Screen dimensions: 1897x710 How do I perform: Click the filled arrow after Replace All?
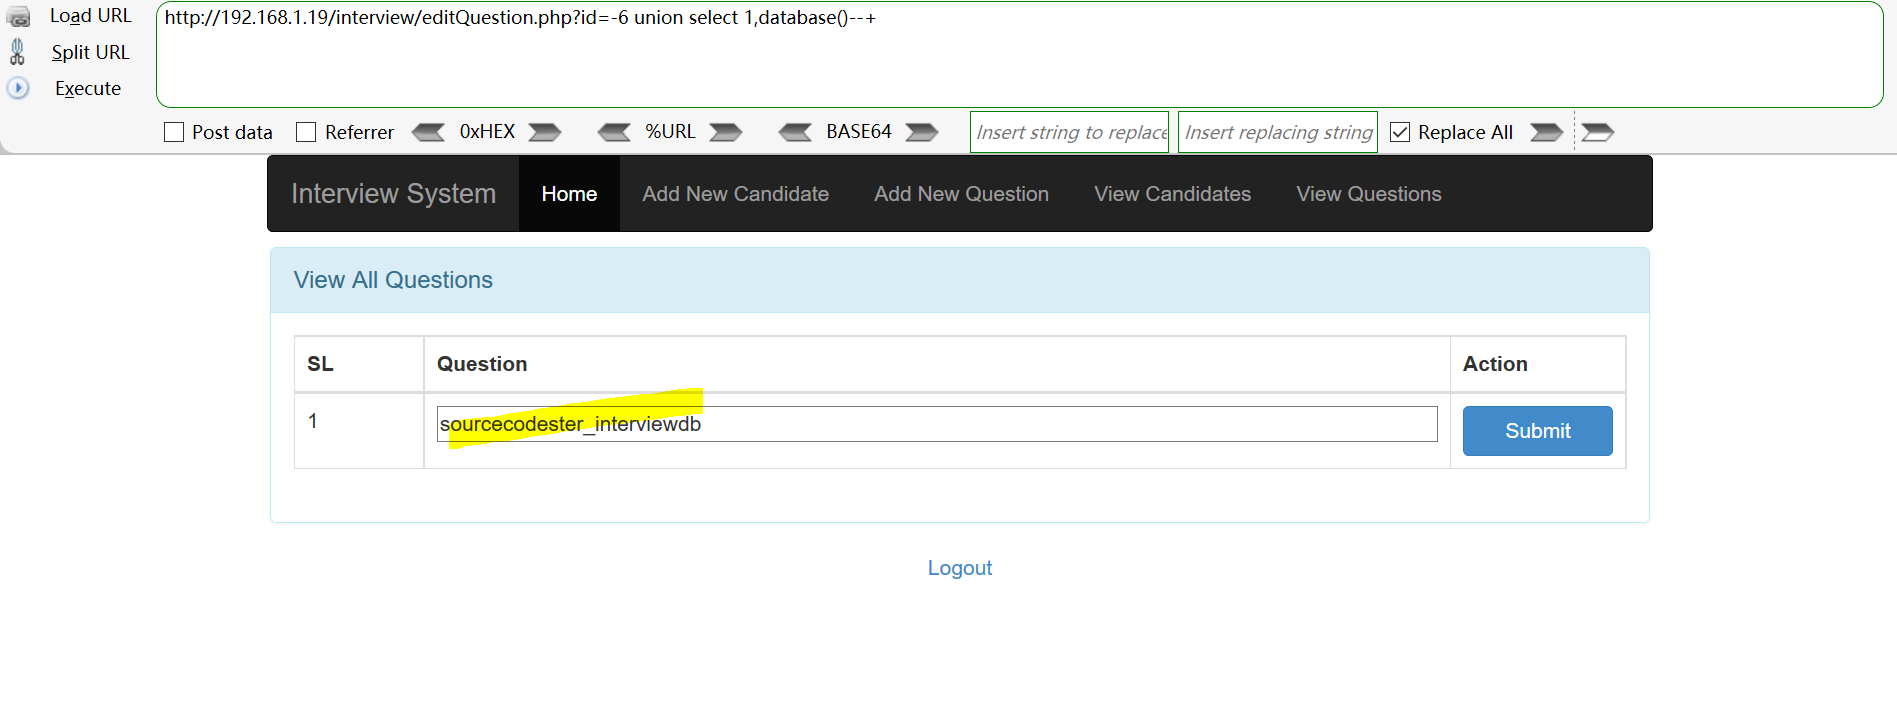tap(1547, 132)
